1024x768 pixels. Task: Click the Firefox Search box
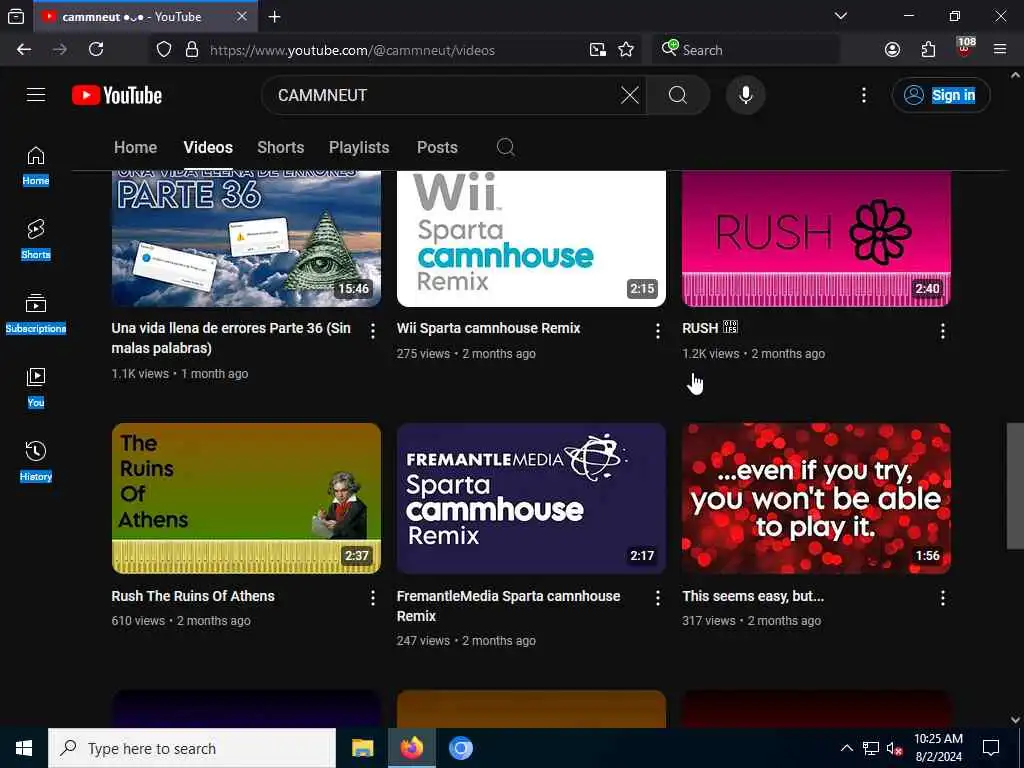tap(746, 50)
